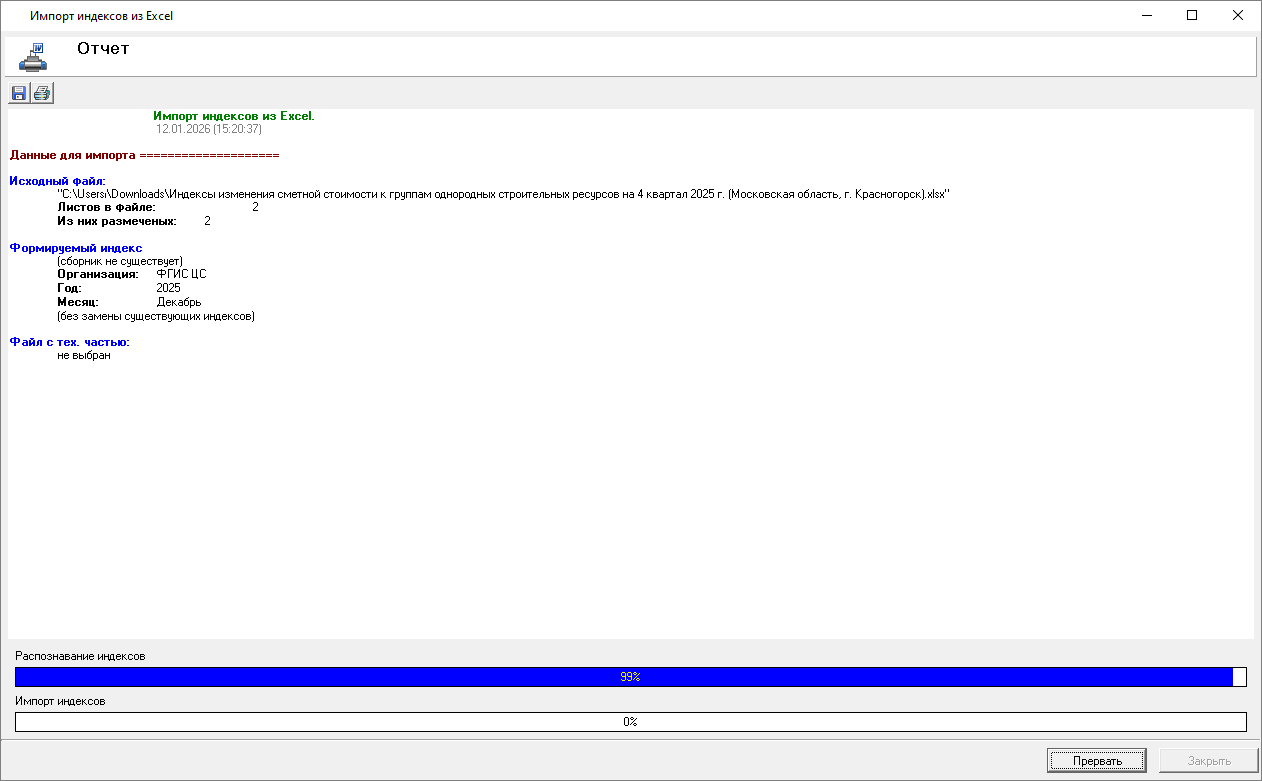Click the Файл с тех. частью heading

coord(70,343)
